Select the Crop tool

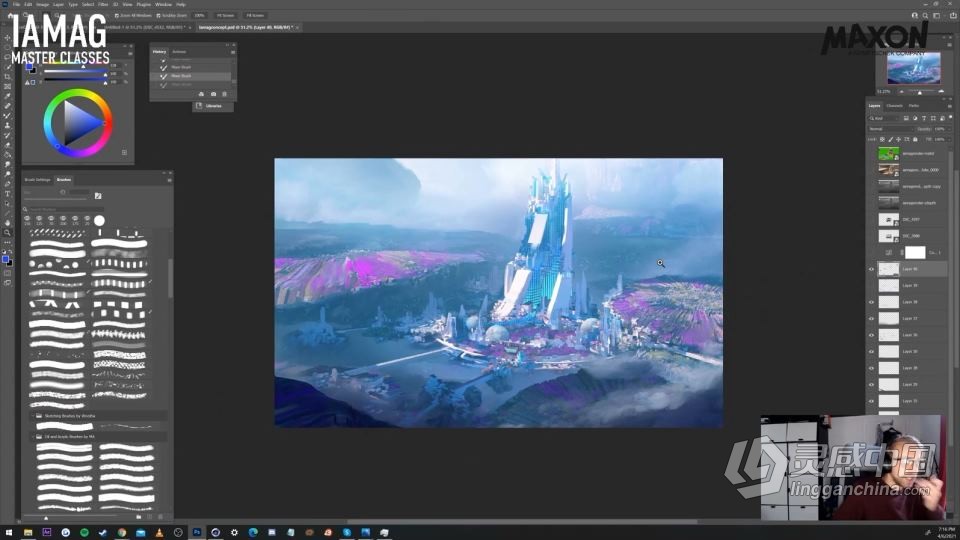pos(7,77)
